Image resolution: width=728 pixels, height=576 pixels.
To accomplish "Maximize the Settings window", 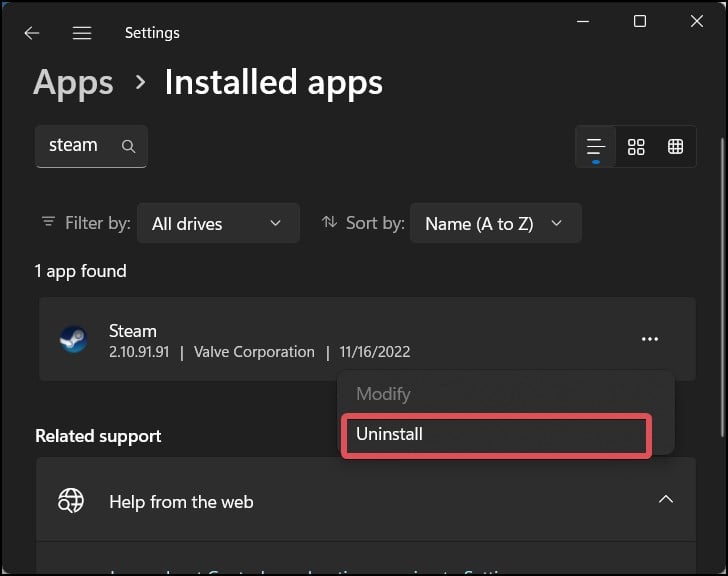I will coord(640,21).
